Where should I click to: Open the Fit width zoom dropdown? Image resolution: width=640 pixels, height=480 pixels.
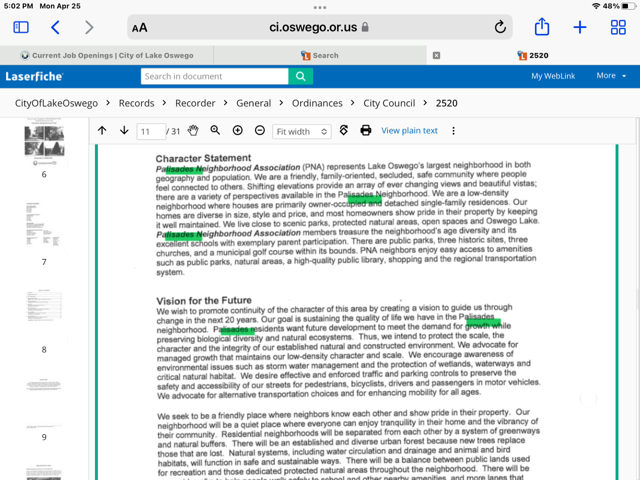301,131
